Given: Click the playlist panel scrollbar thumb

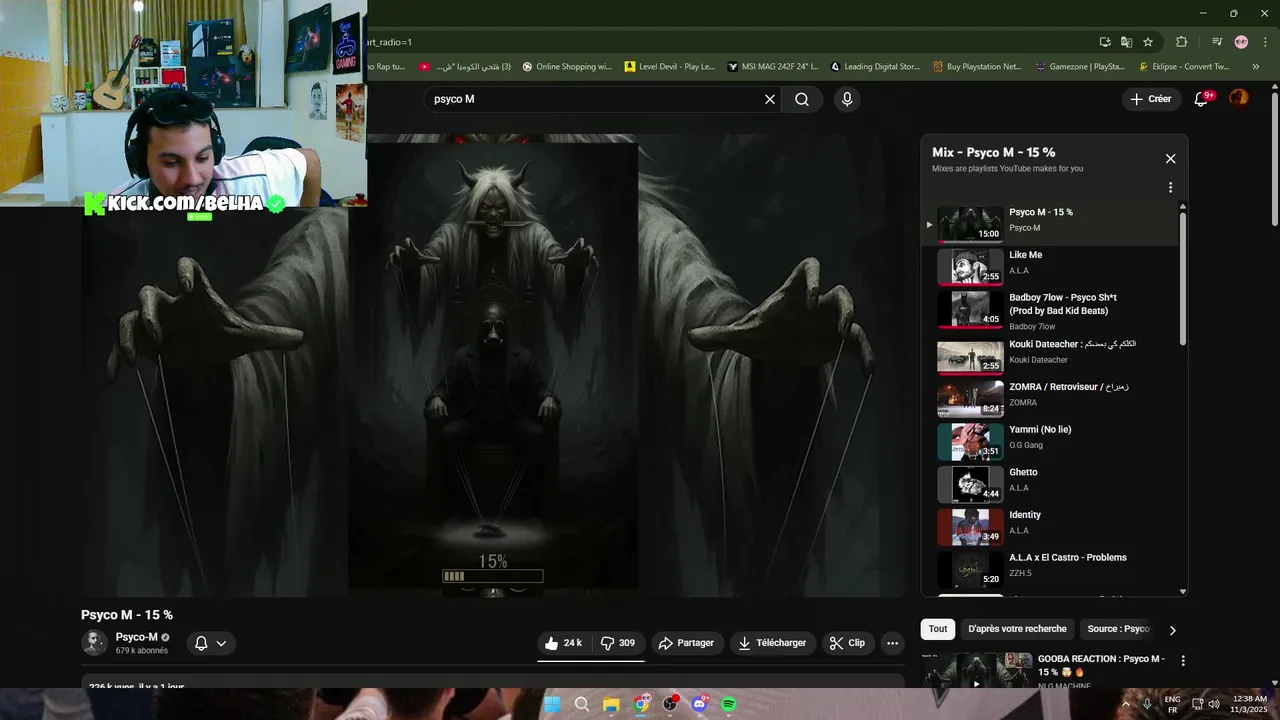Looking at the screenshot, I should pos(1183,278).
